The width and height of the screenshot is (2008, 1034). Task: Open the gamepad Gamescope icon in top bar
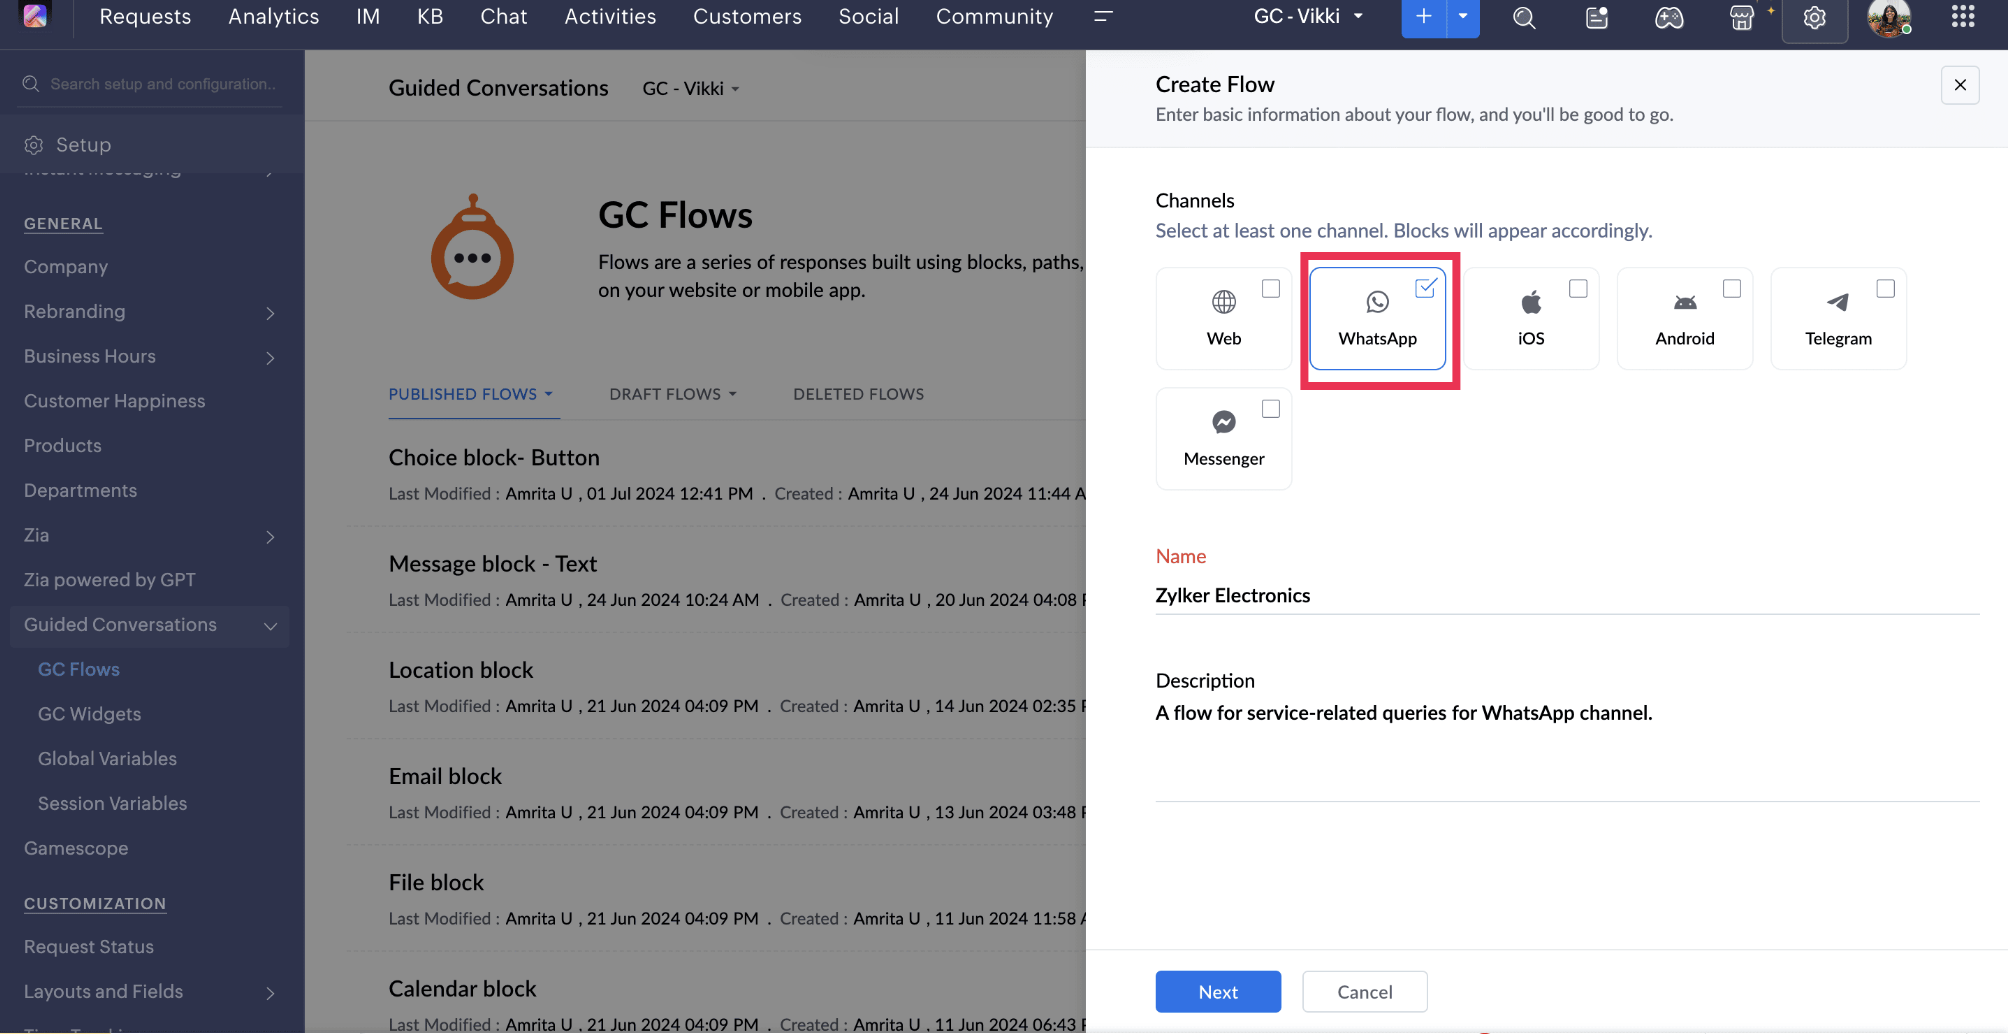(1669, 18)
